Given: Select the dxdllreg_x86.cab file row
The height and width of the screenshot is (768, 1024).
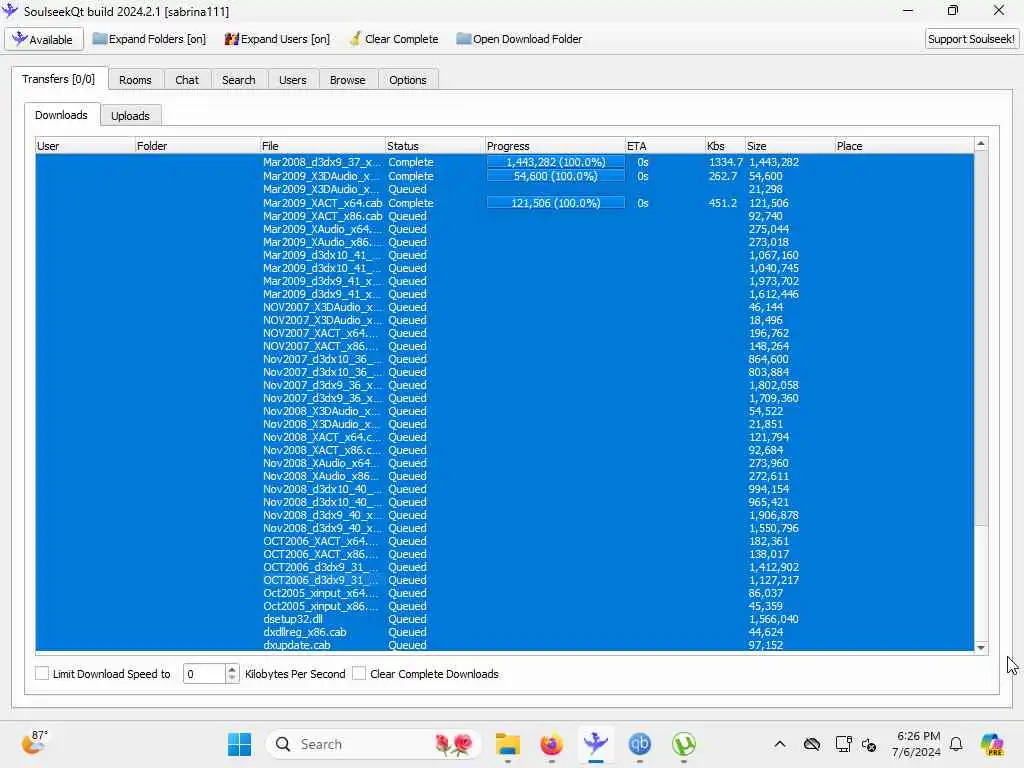Looking at the screenshot, I should [x=504, y=632].
